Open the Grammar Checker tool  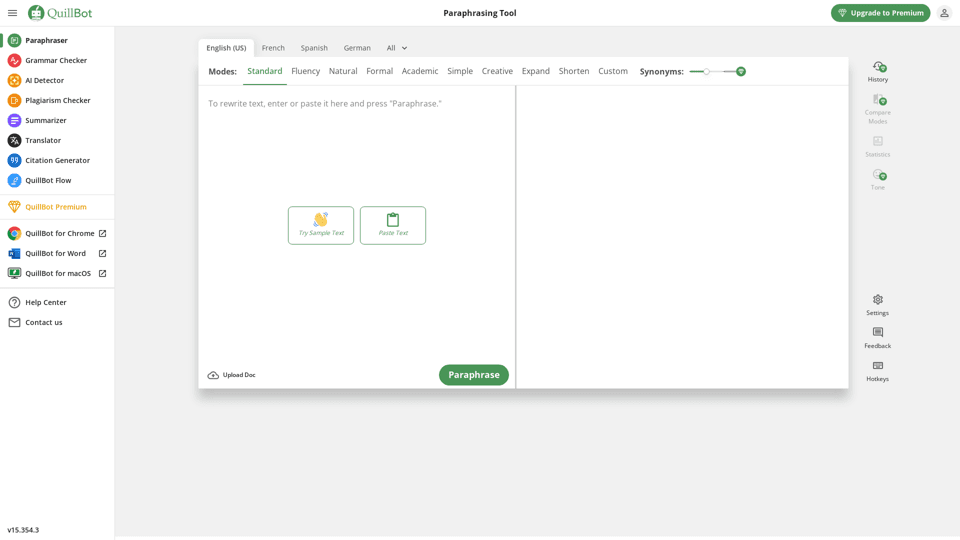click(x=57, y=61)
